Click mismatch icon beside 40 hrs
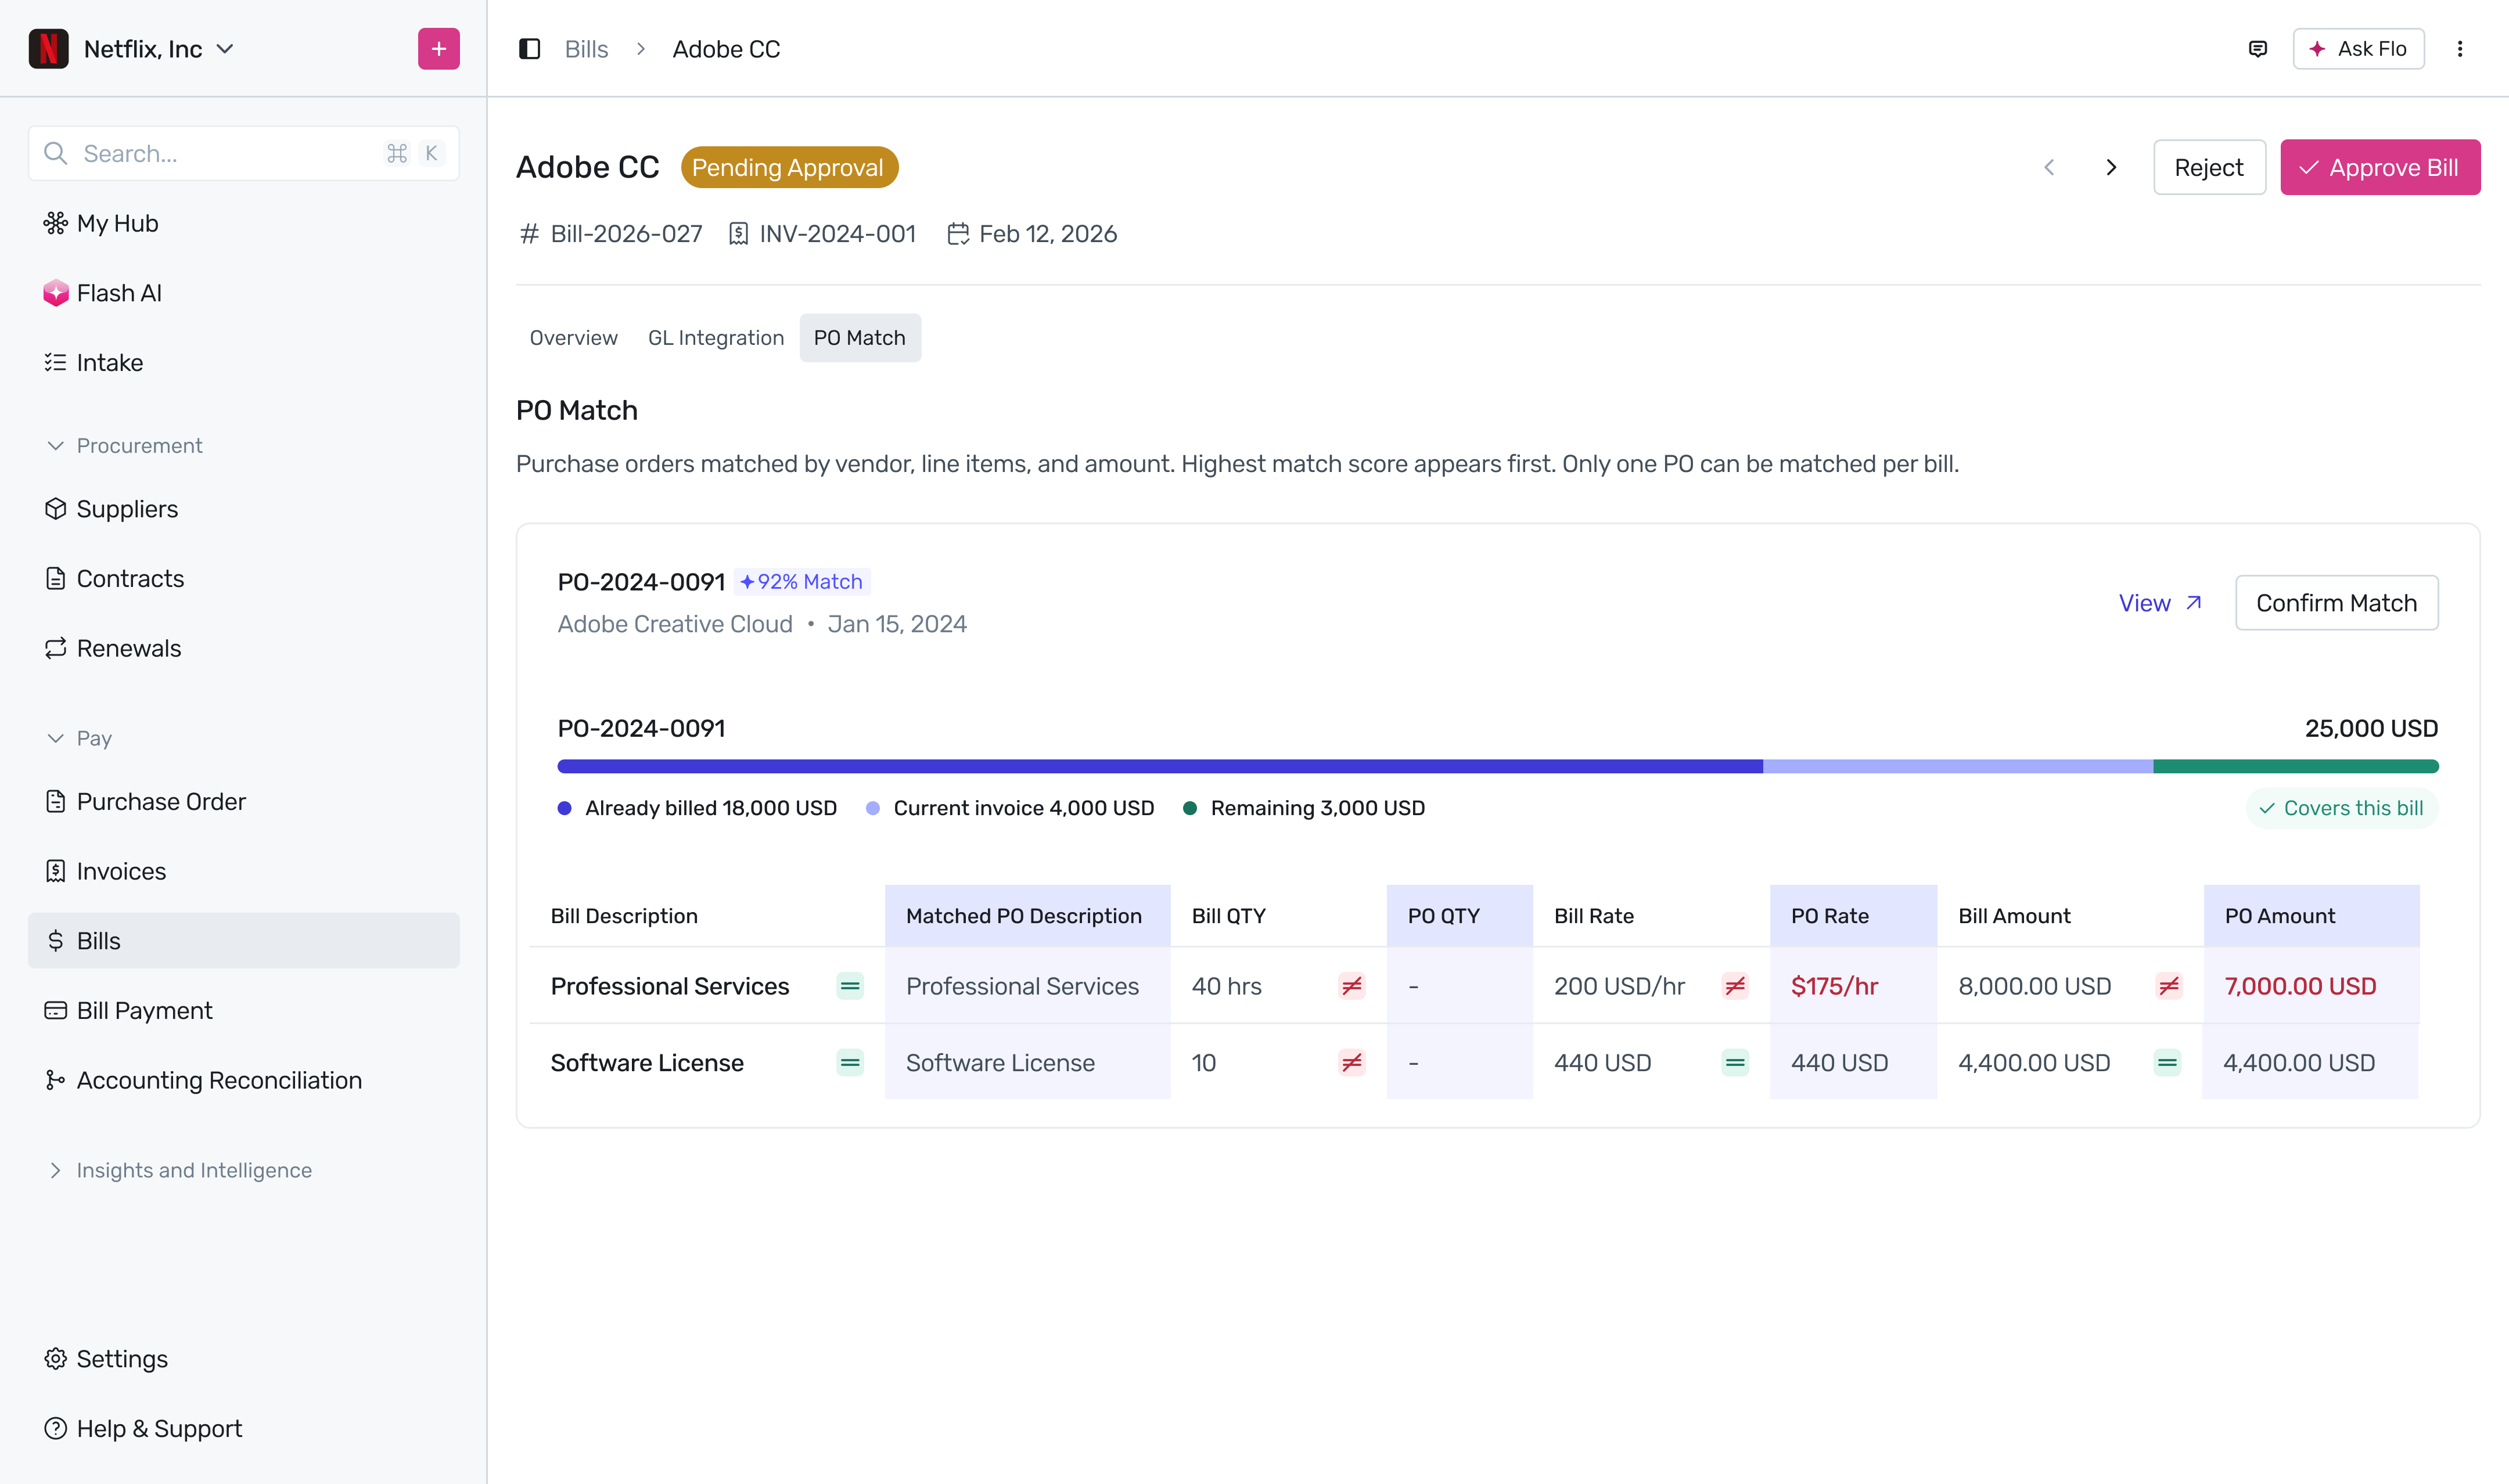The image size is (2509, 1484). pos(1351,986)
